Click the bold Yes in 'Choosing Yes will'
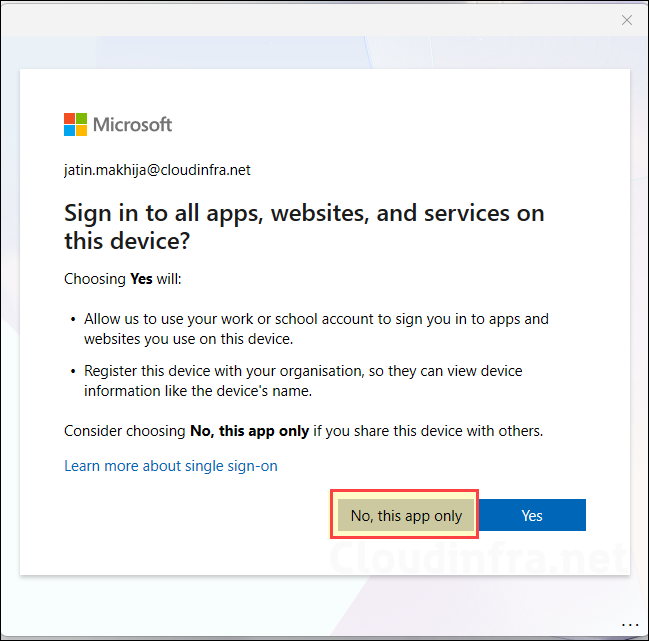The width and height of the screenshot is (649, 641). click(x=142, y=279)
